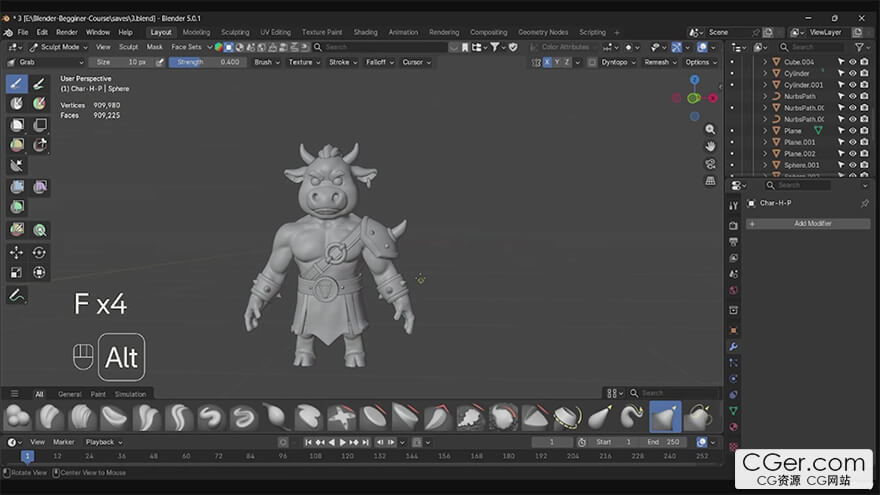Viewport: 880px width, 495px height.
Task: Select the Transform tool in left toolbar
Action: [39, 273]
